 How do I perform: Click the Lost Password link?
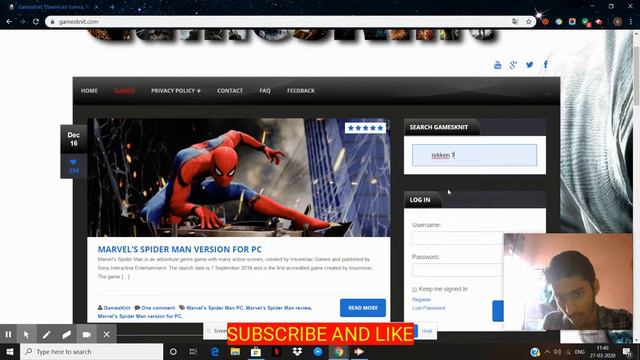pos(429,308)
